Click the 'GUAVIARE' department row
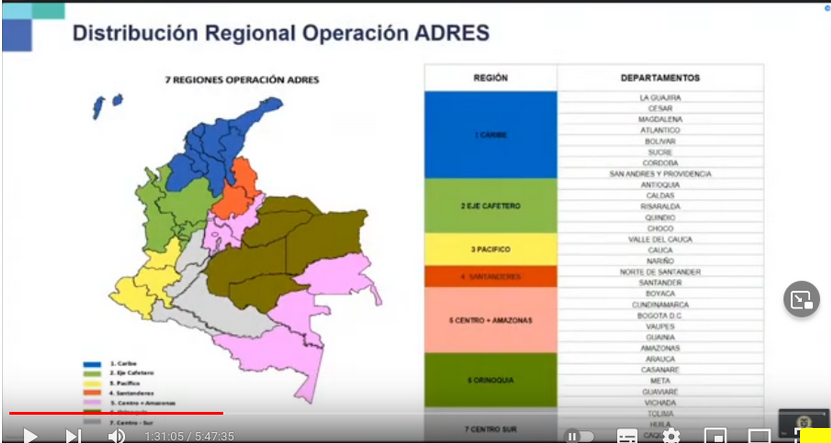Image resolution: width=831 pixels, height=443 pixels. [x=660, y=392]
